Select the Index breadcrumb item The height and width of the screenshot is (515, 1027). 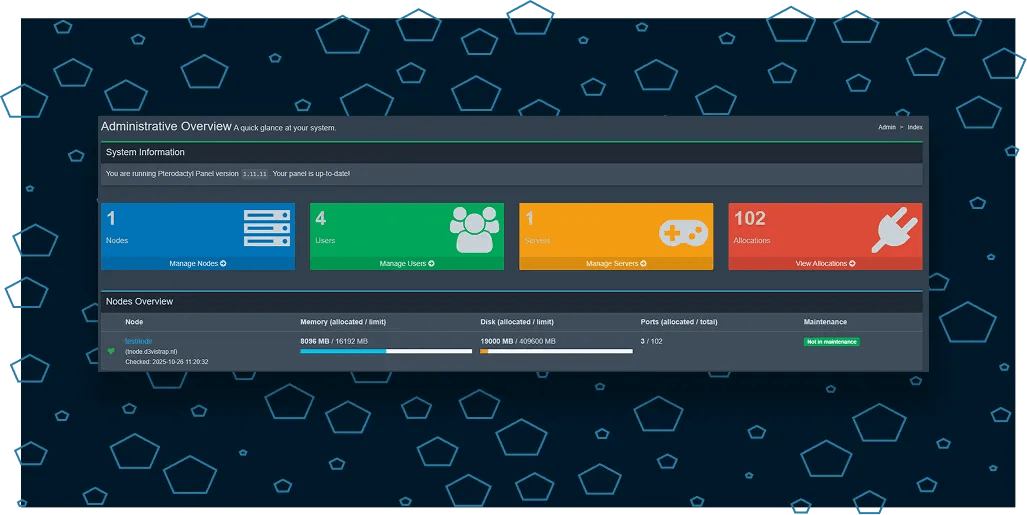coord(915,128)
